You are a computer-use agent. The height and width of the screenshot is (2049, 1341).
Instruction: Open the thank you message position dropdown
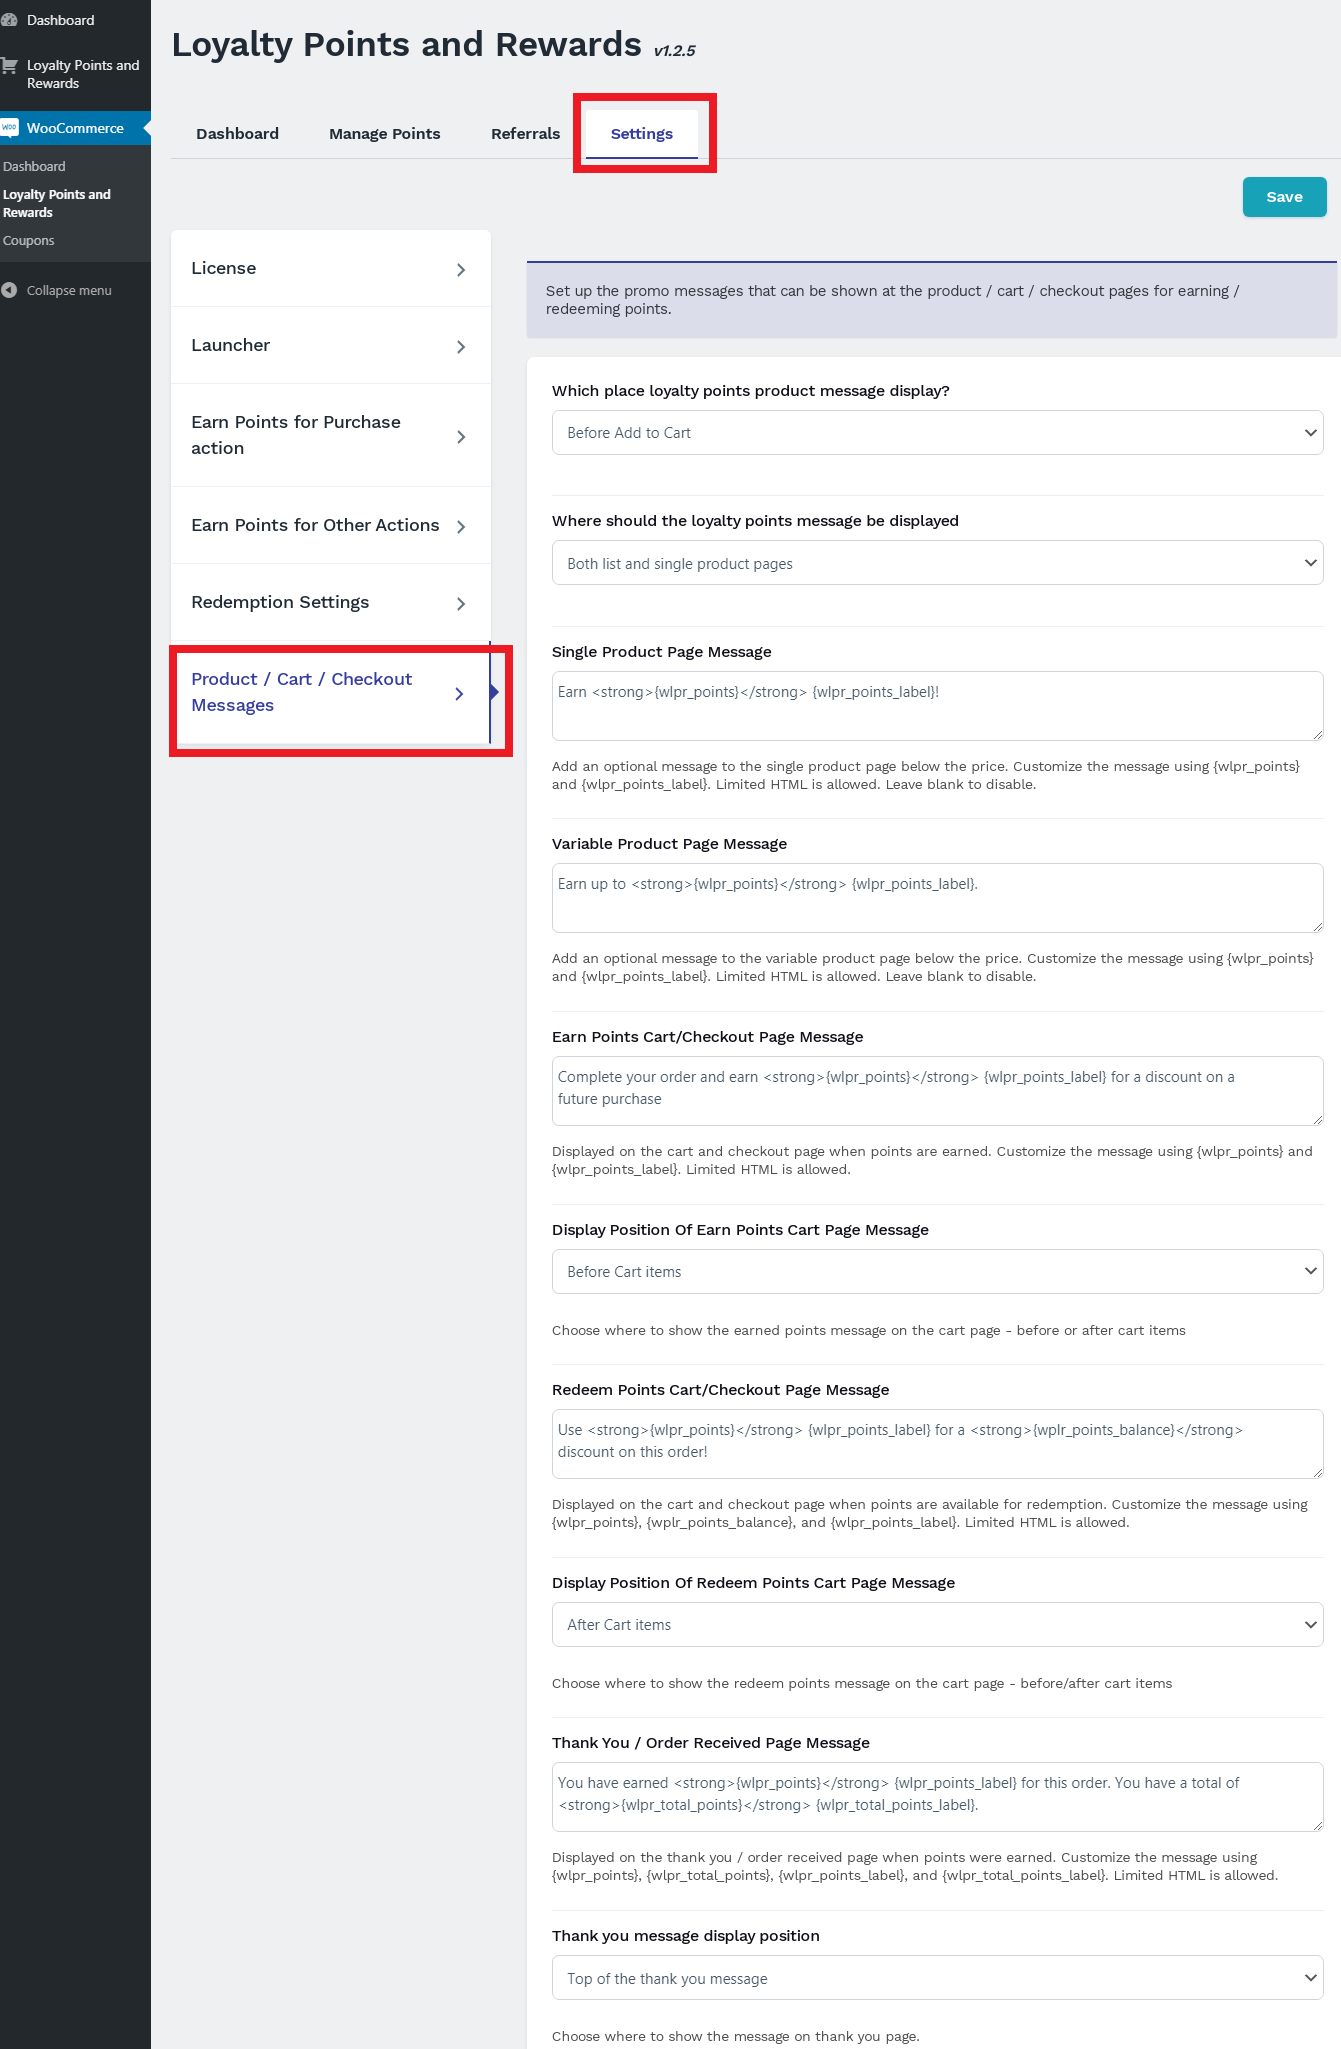coord(937,1978)
